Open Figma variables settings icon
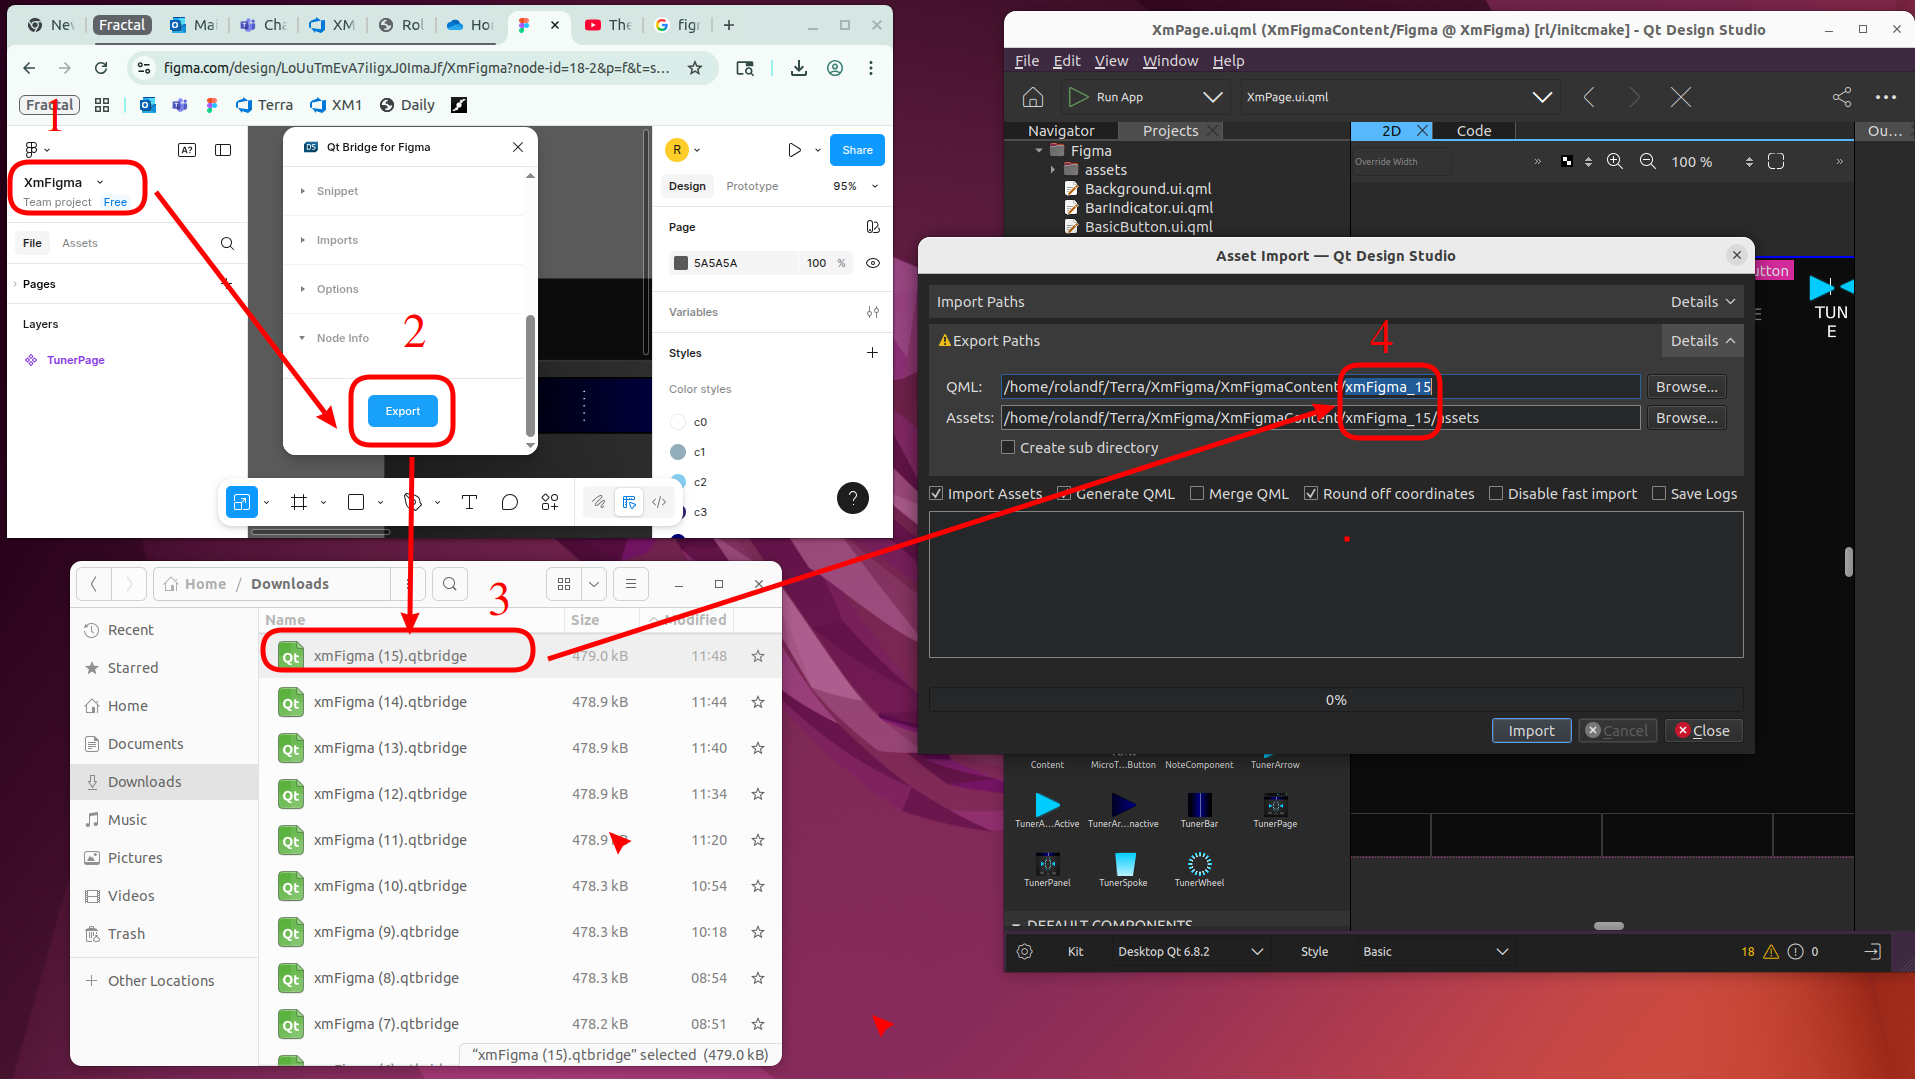The height and width of the screenshot is (1079, 1915). [x=873, y=312]
